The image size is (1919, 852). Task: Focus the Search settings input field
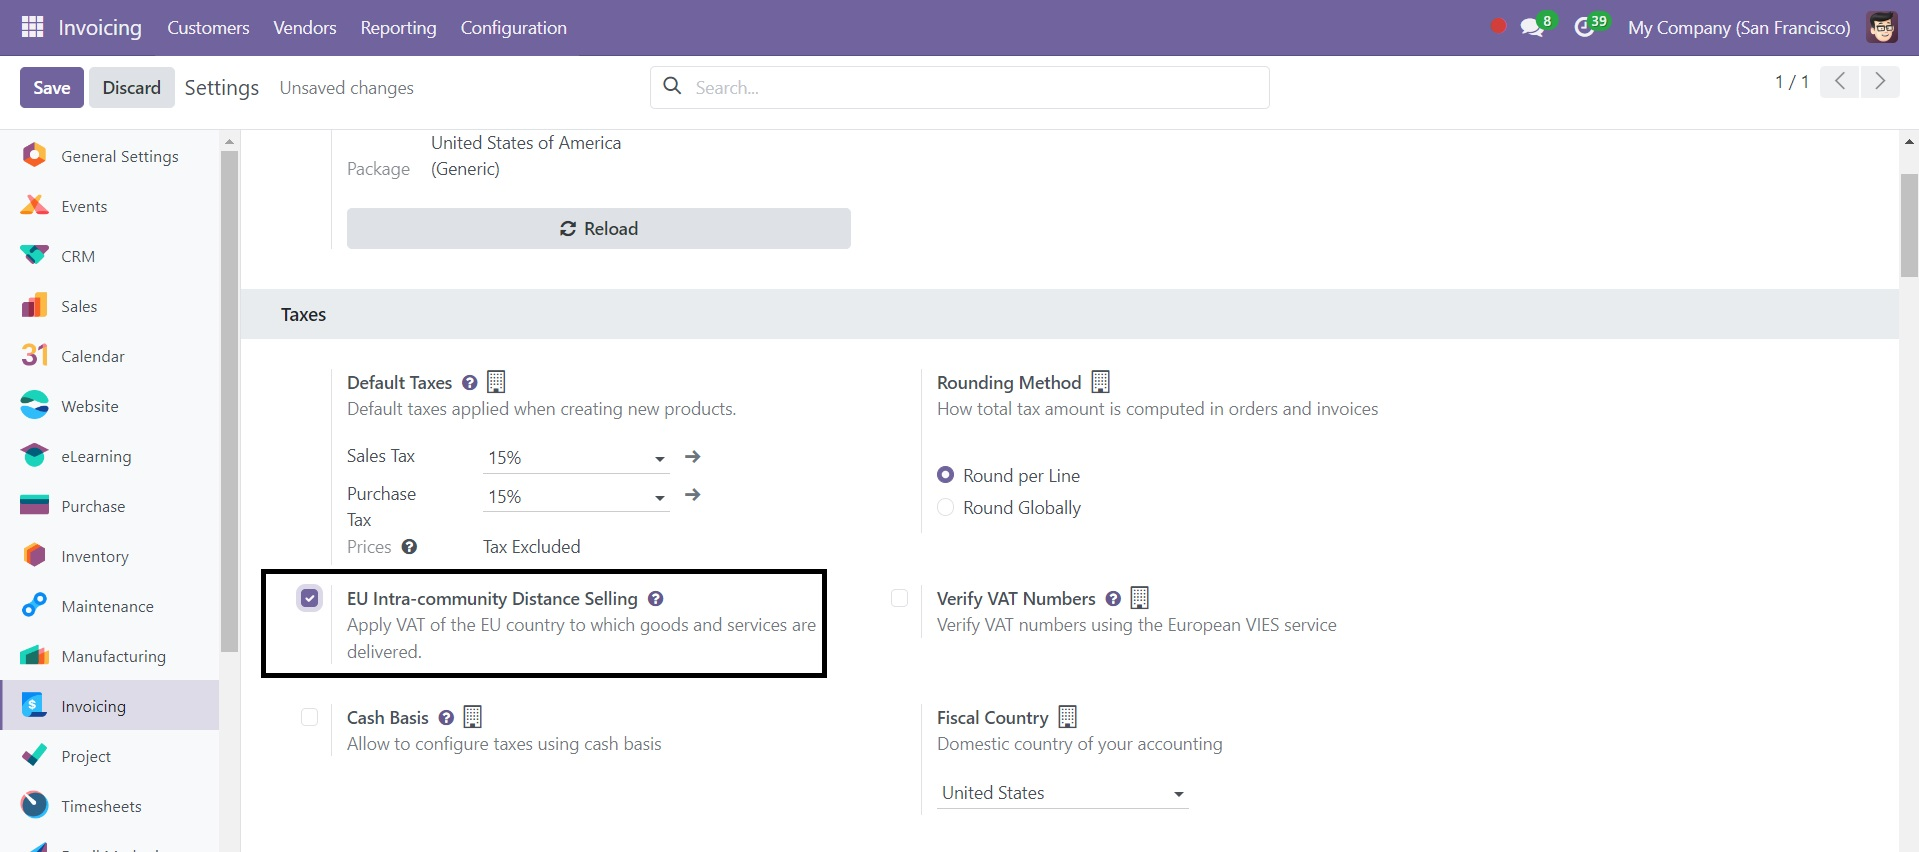coord(960,87)
